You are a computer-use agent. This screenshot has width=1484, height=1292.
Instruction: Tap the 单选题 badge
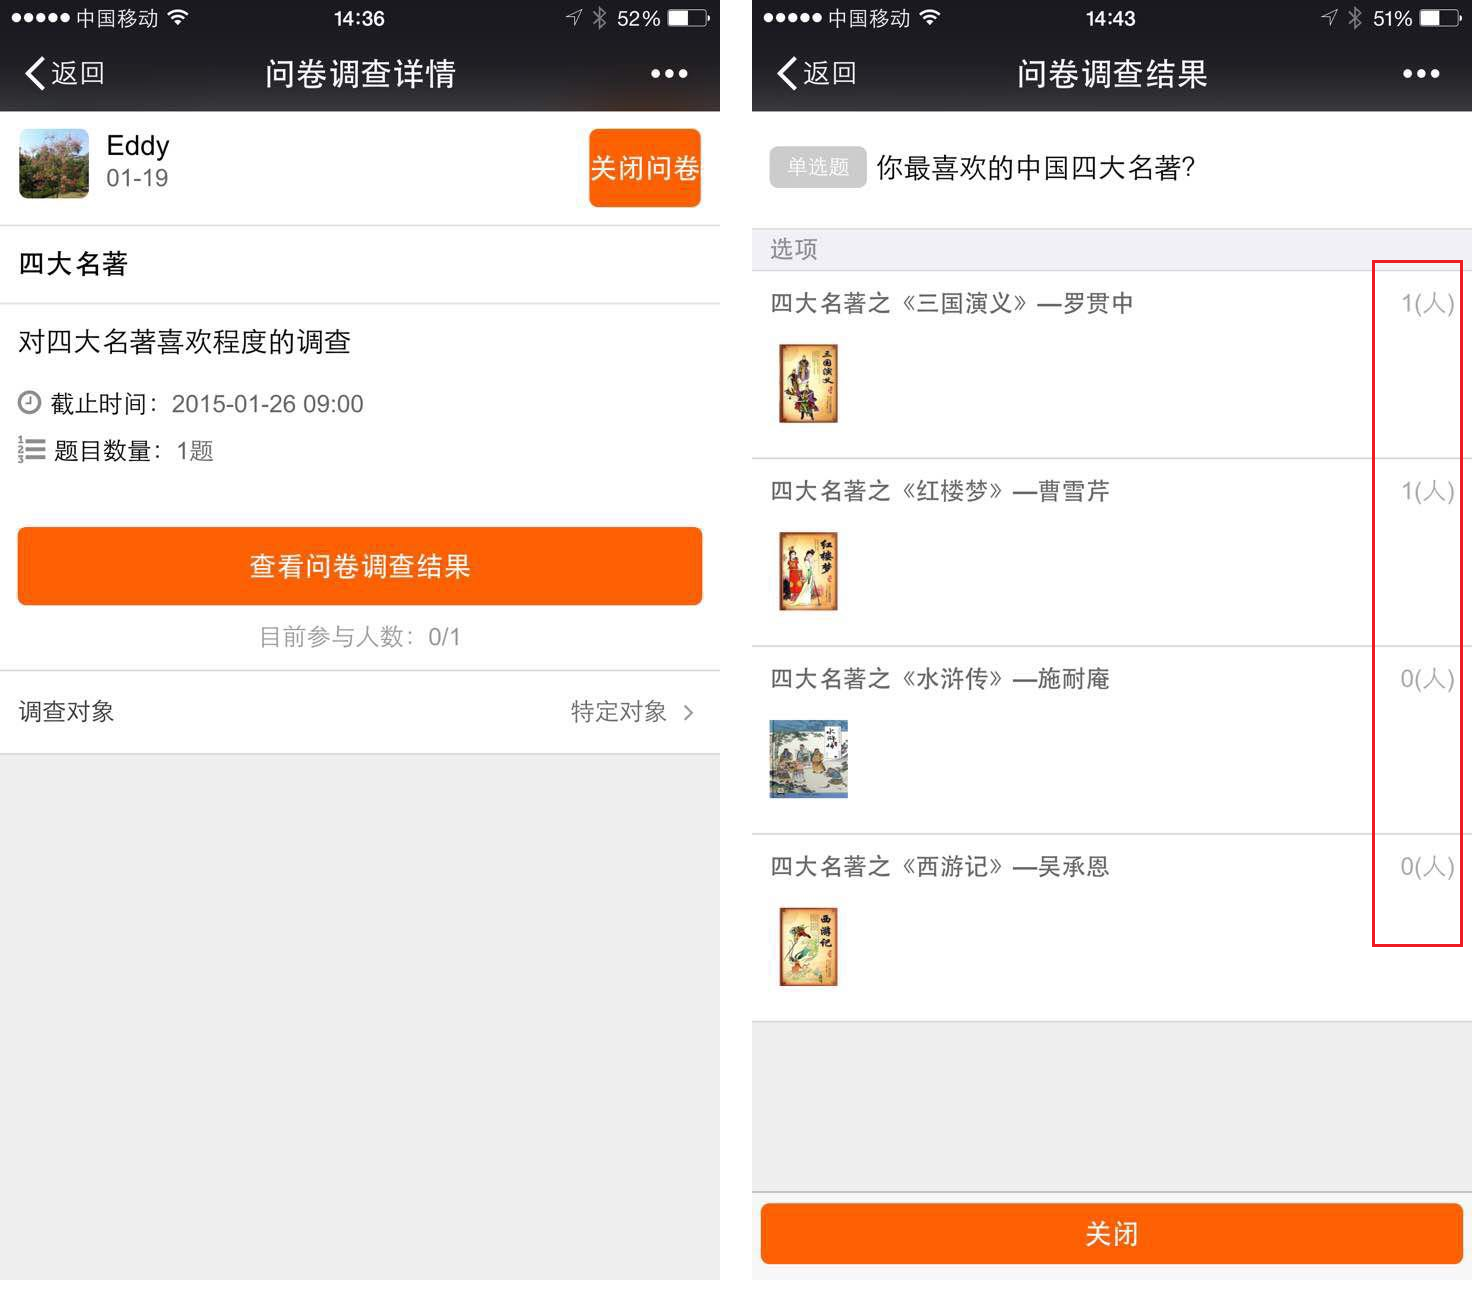point(817,167)
